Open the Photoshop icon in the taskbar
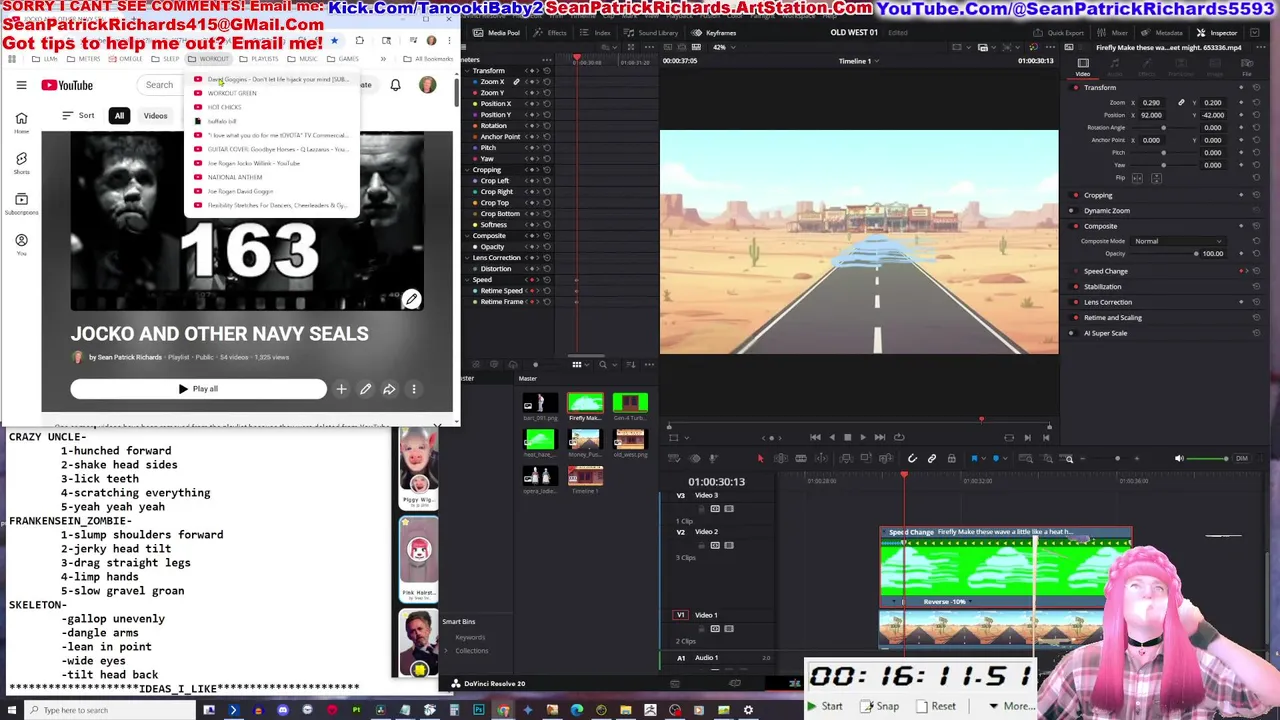 click(x=479, y=710)
